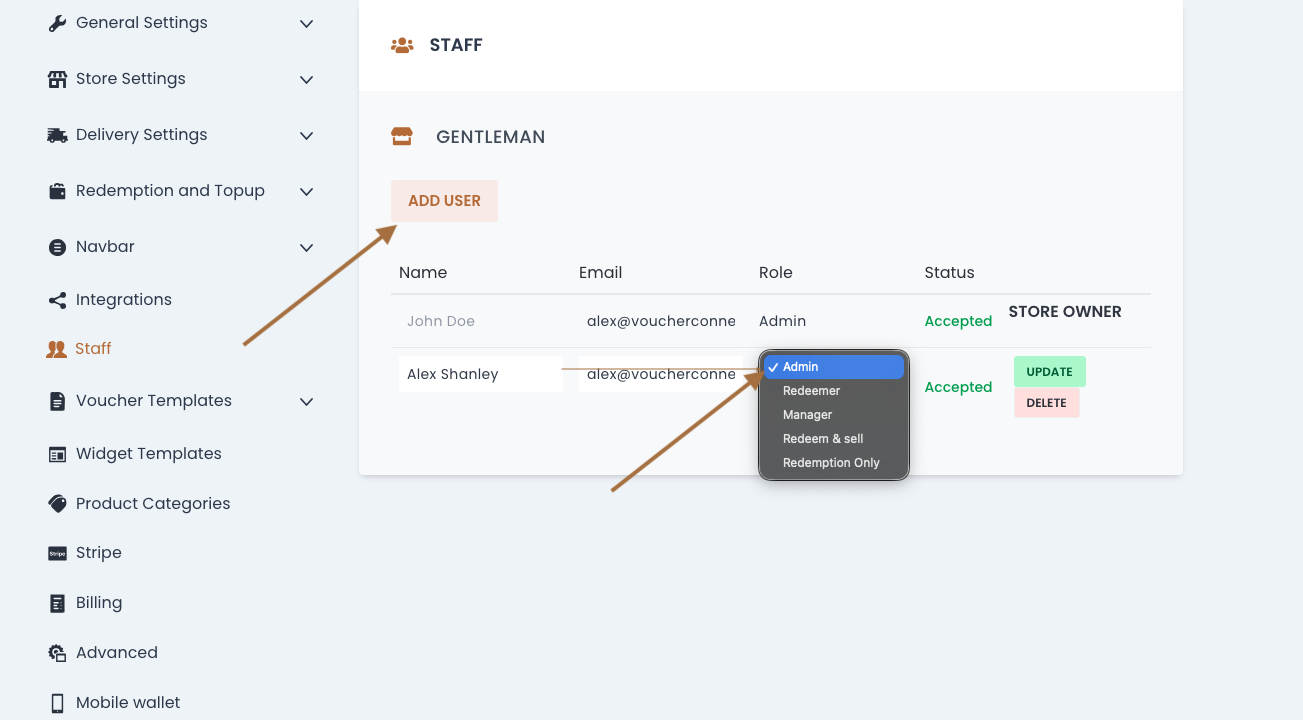1303x720 pixels.
Task: Click the wallet icon for Redemption and Topup
Action: coord(57,191)
